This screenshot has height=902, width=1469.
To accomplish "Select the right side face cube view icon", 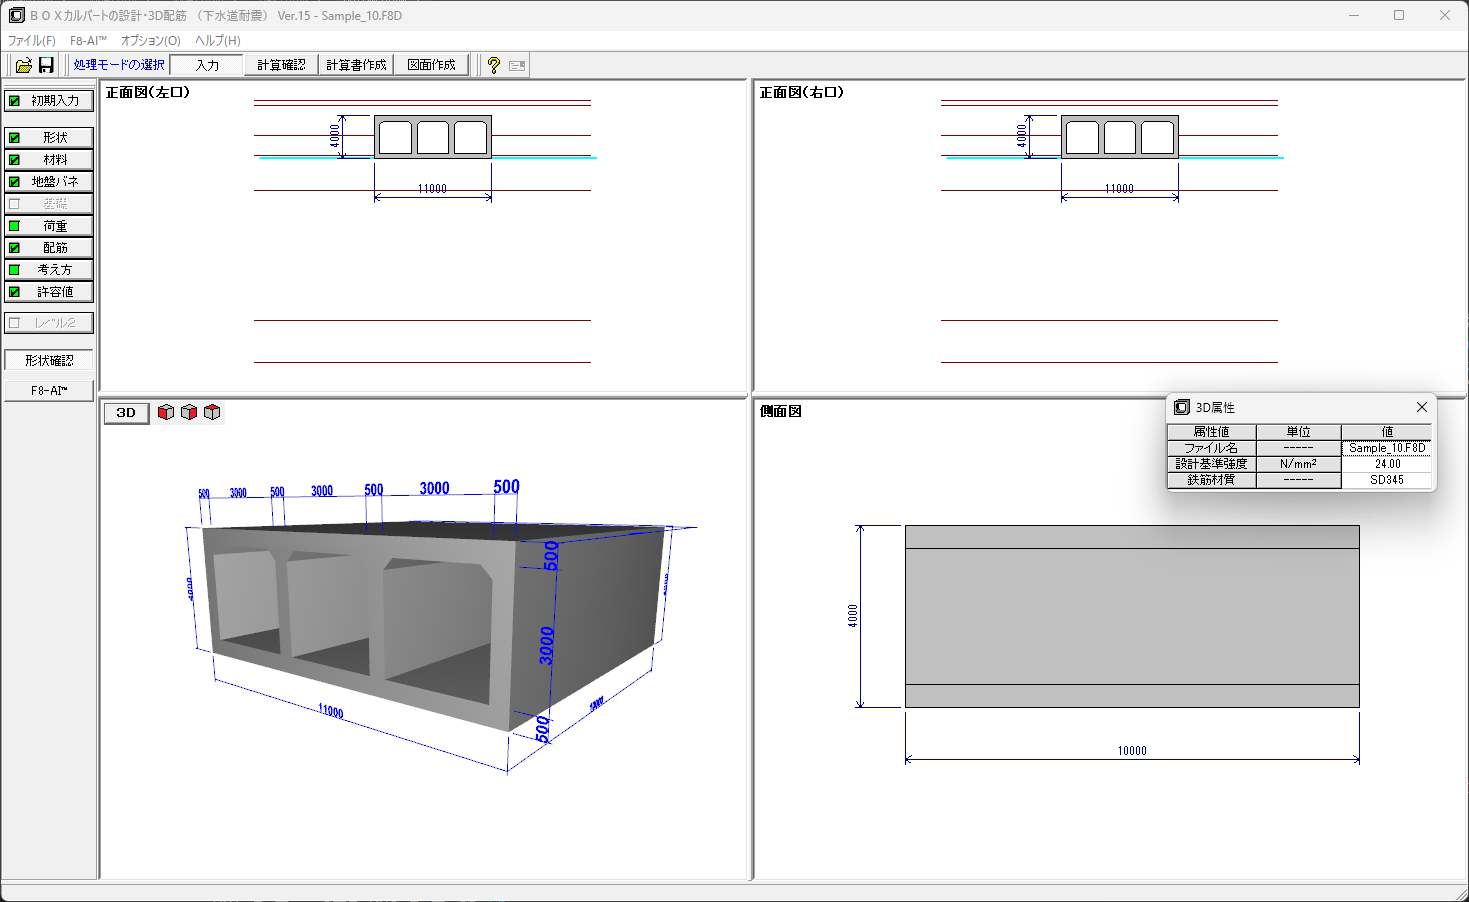I will click(x=189, y=412).
